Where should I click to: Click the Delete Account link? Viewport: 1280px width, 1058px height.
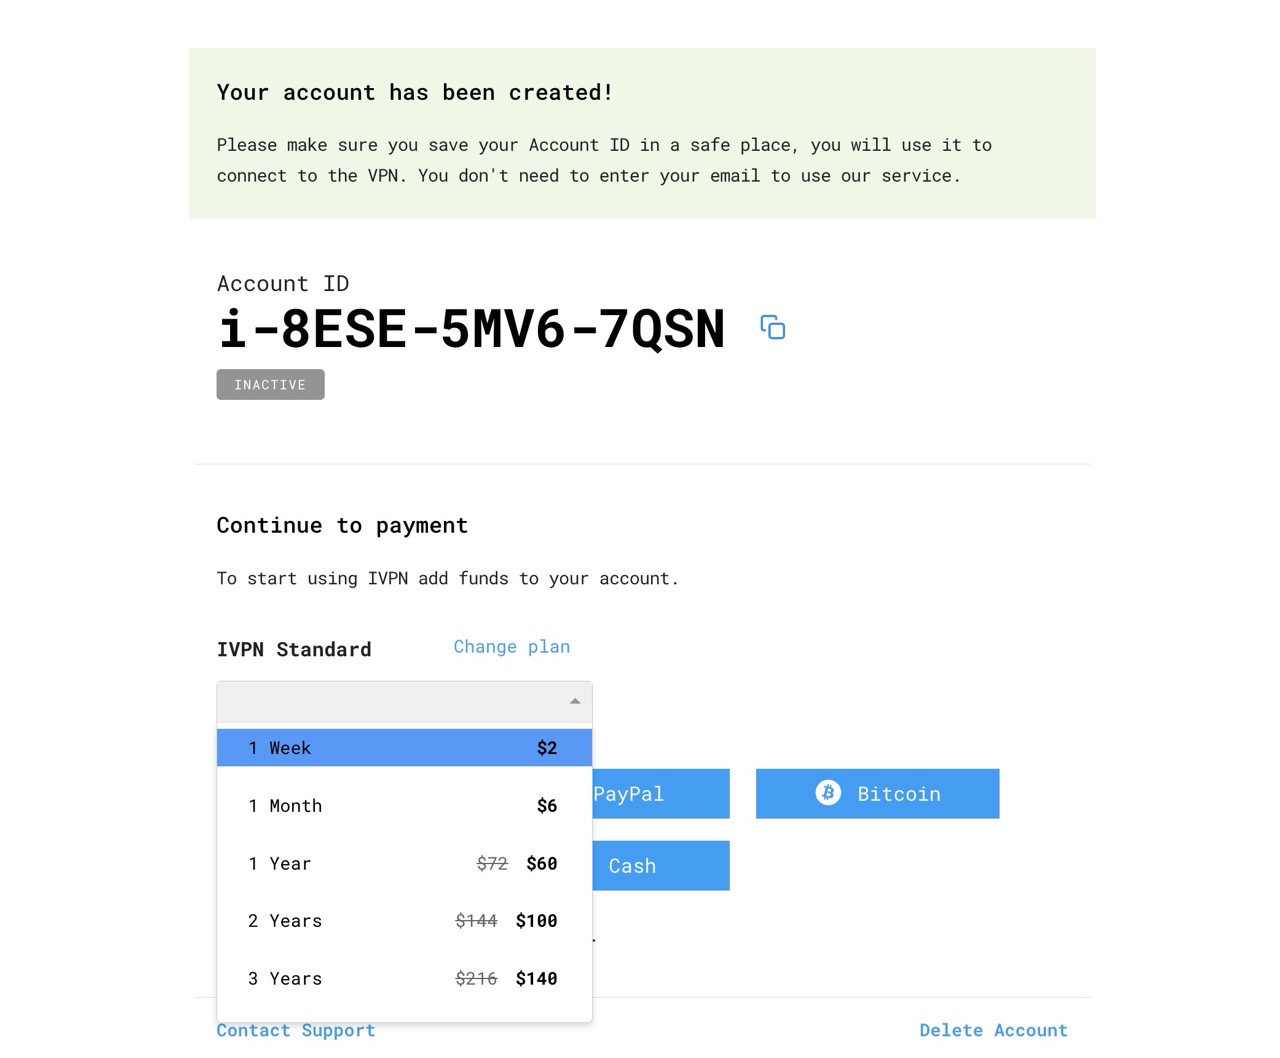993,1030
